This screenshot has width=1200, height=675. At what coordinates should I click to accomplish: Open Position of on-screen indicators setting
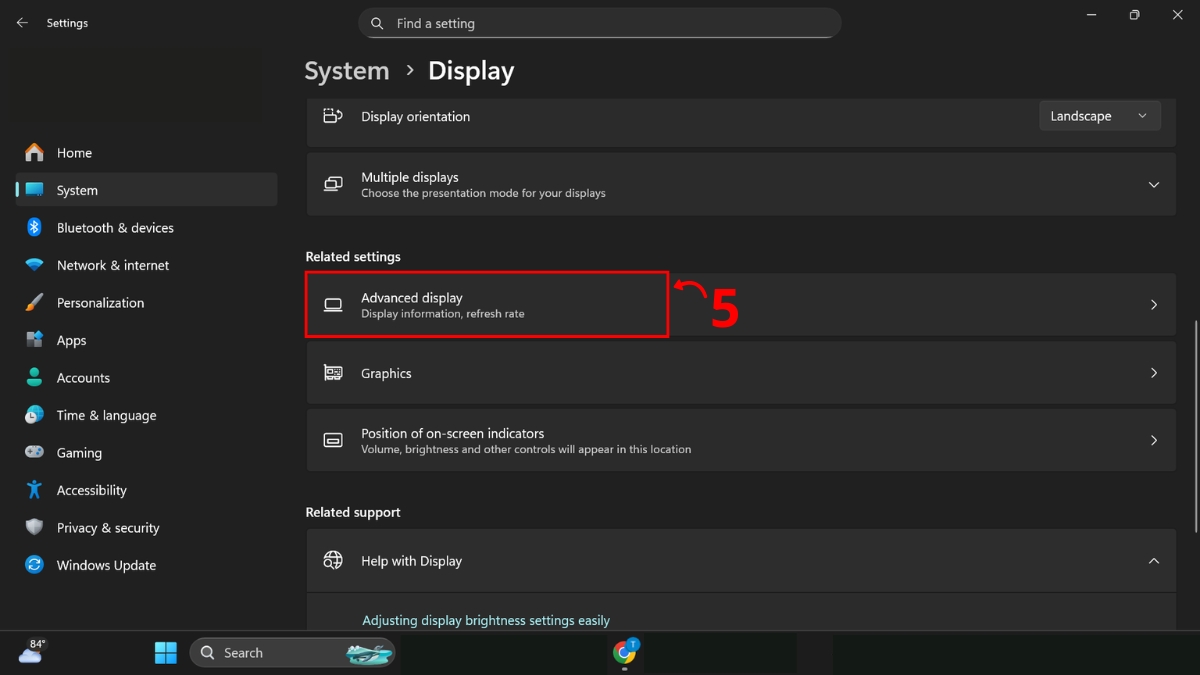741,440
